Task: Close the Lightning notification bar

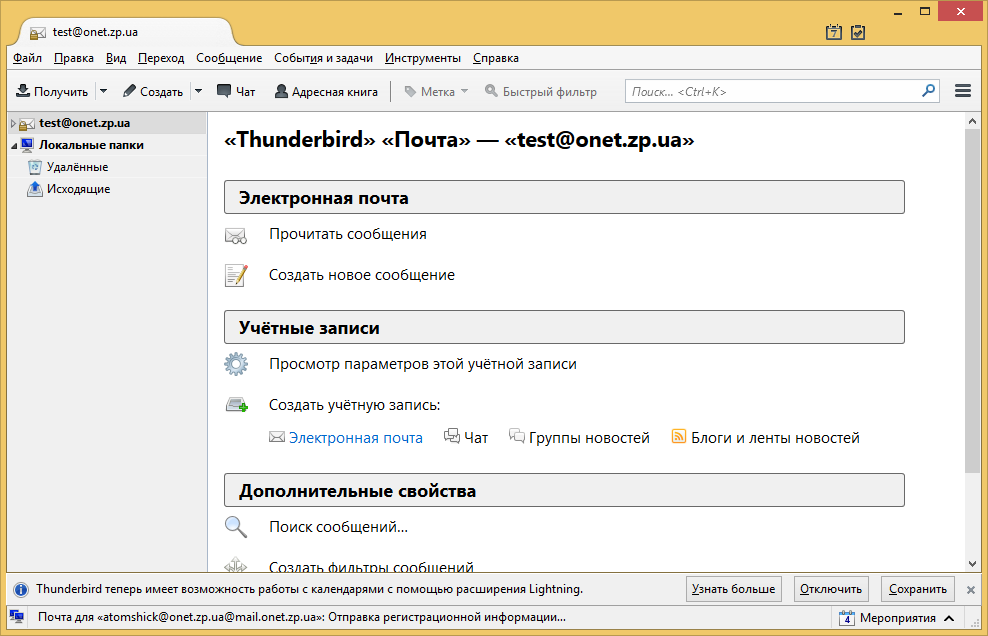Action: [970, 589]
